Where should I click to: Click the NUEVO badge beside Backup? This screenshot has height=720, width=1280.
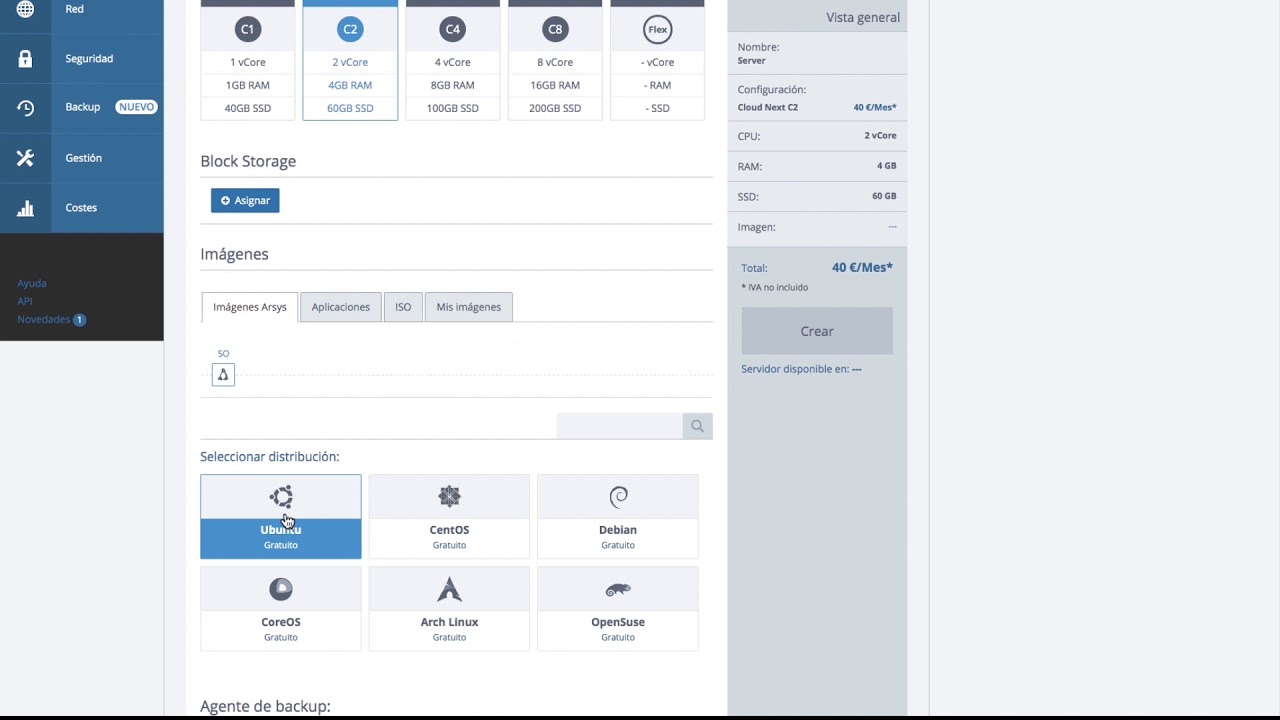(137, 107)
